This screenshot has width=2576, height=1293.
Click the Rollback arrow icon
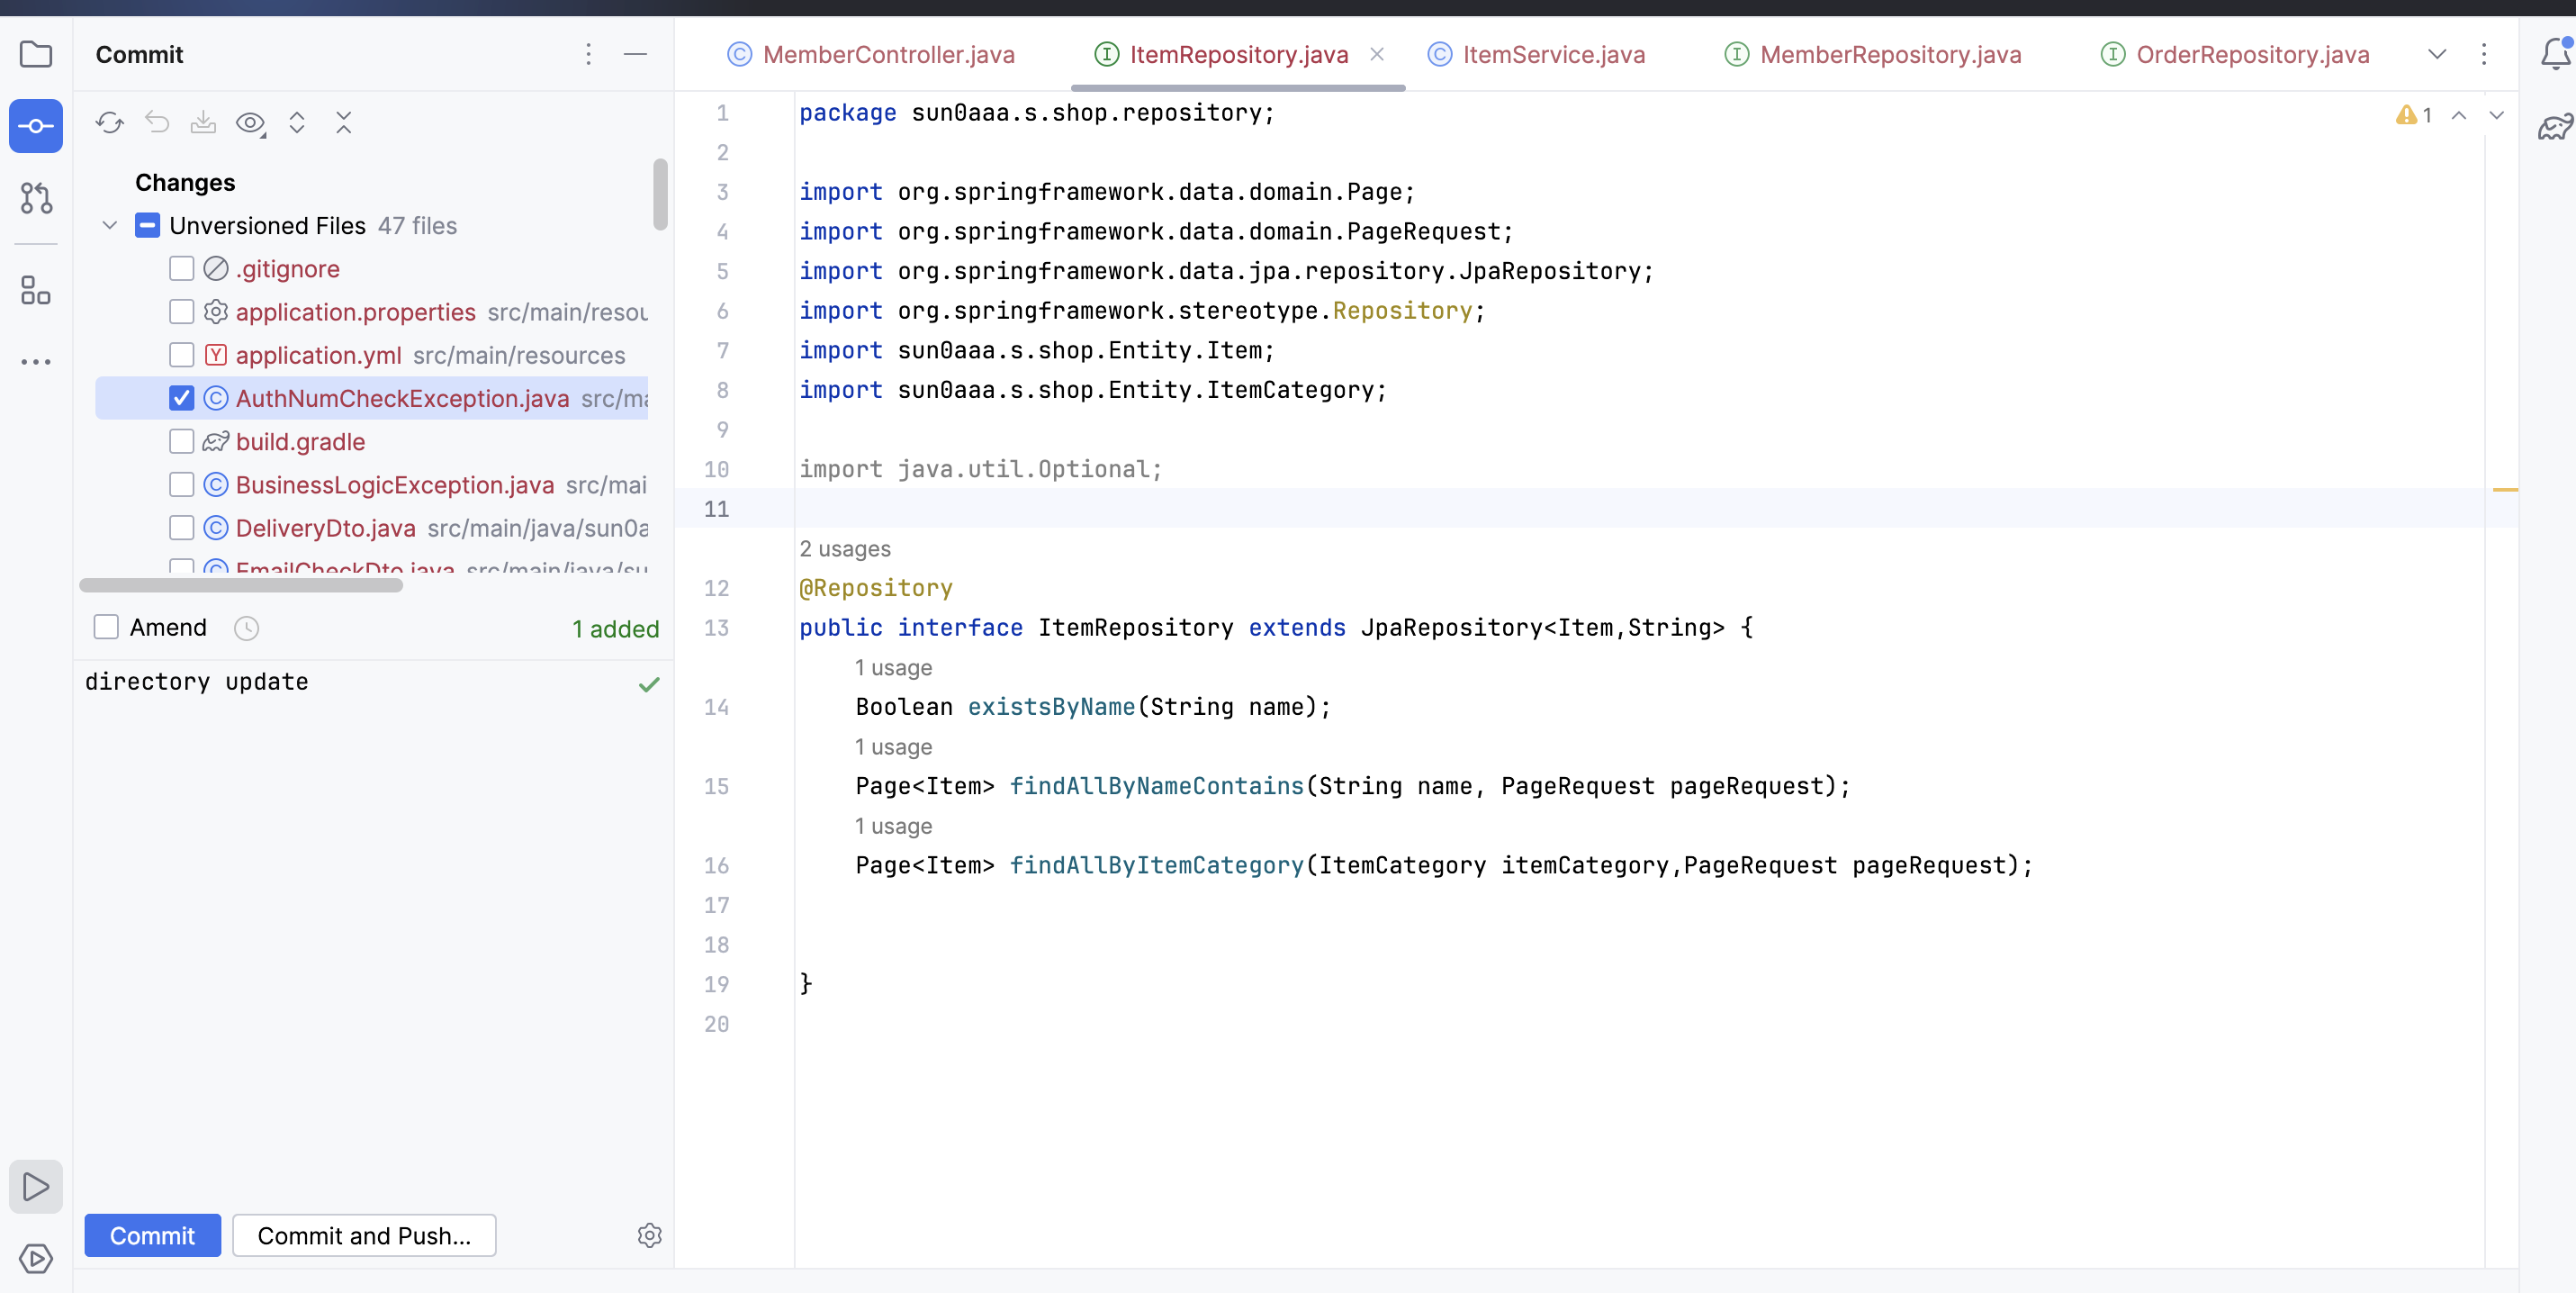point(157,123)
